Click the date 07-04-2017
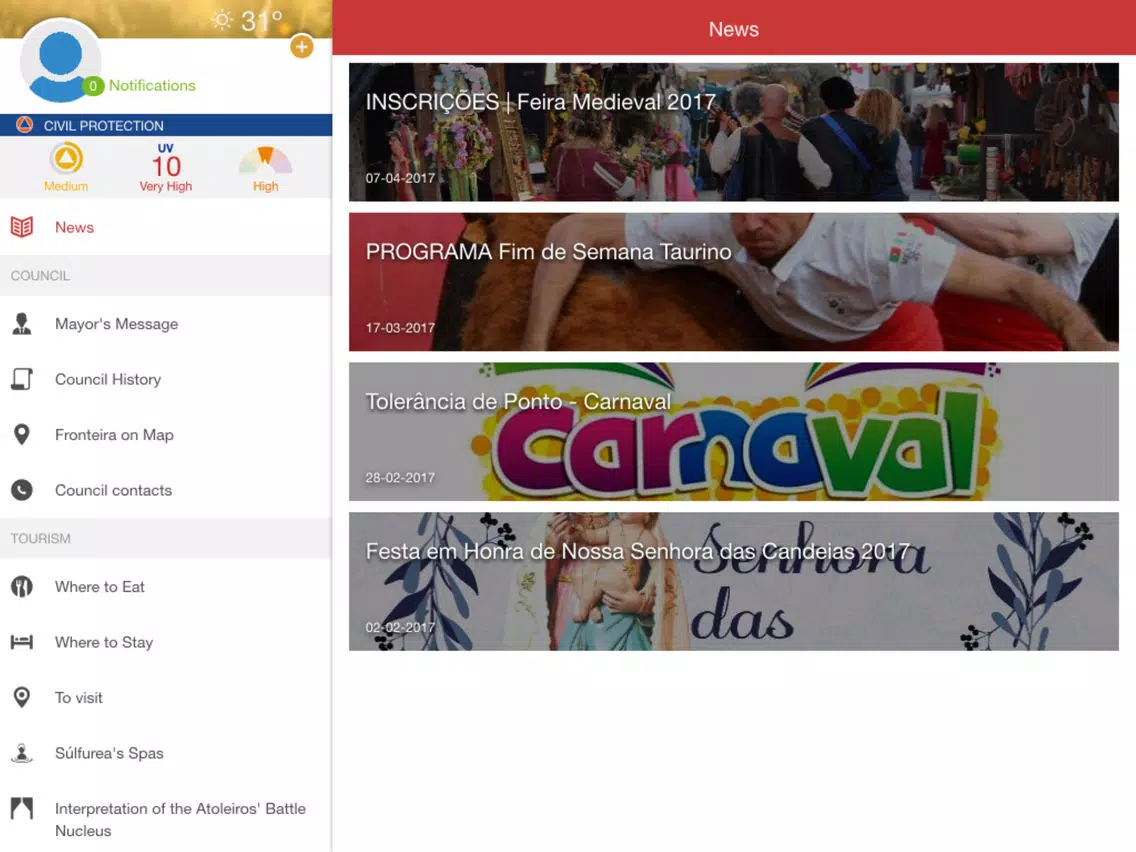Screen dimensions: 1136x852 (400, 178)
